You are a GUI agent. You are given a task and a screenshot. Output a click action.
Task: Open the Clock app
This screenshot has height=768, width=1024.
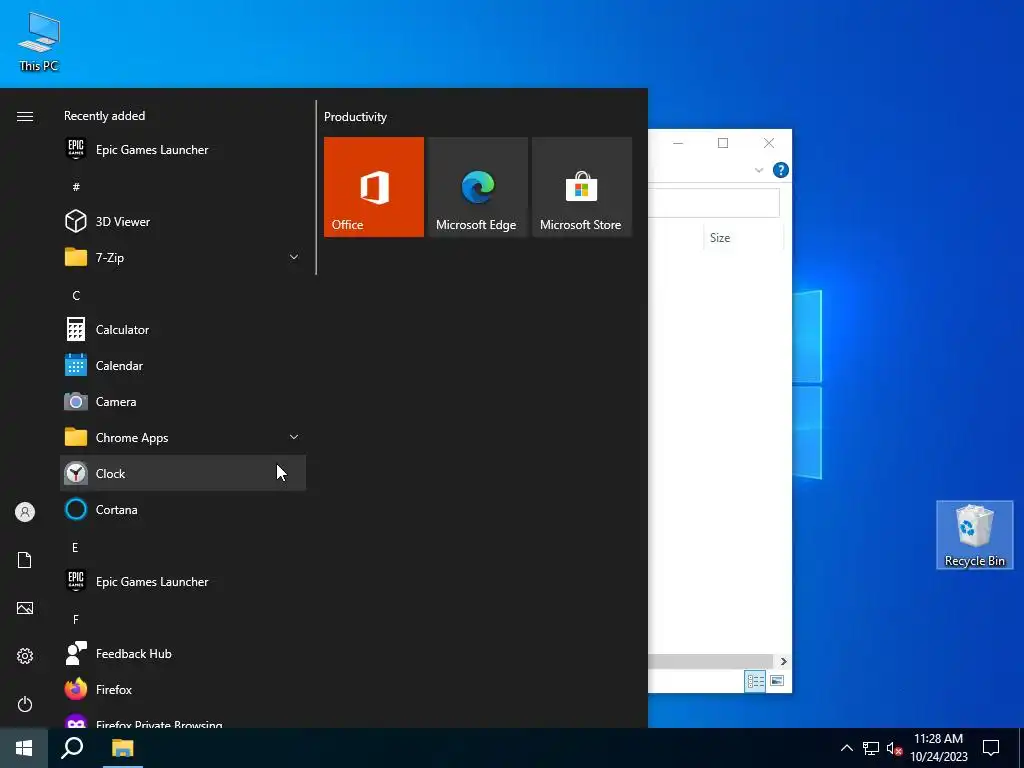(183, 473)
